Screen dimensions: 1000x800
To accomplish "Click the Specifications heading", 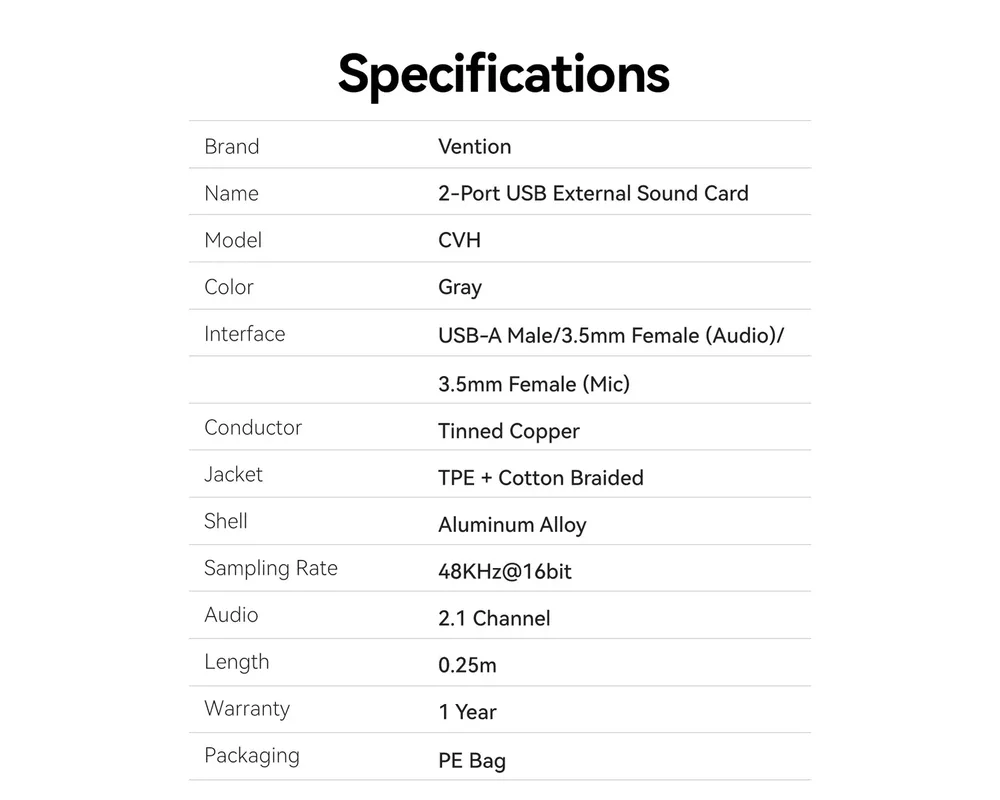I will click(x=503, y=72).
